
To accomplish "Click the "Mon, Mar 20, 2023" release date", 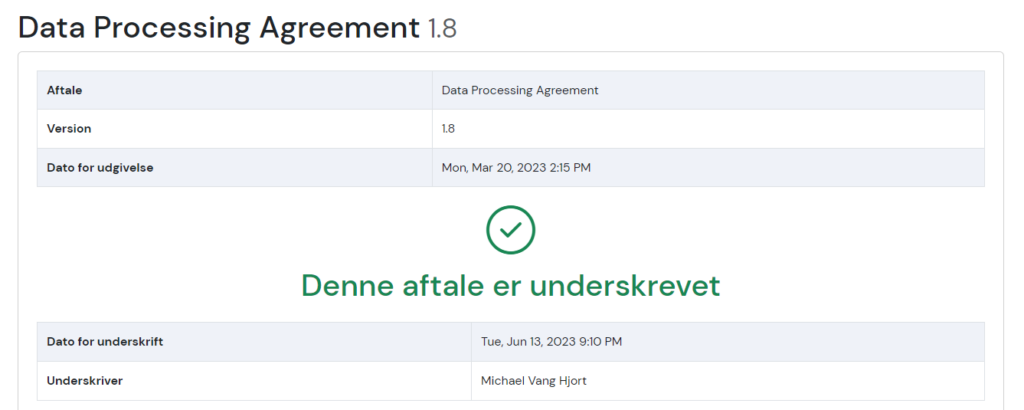I will 491,167.
